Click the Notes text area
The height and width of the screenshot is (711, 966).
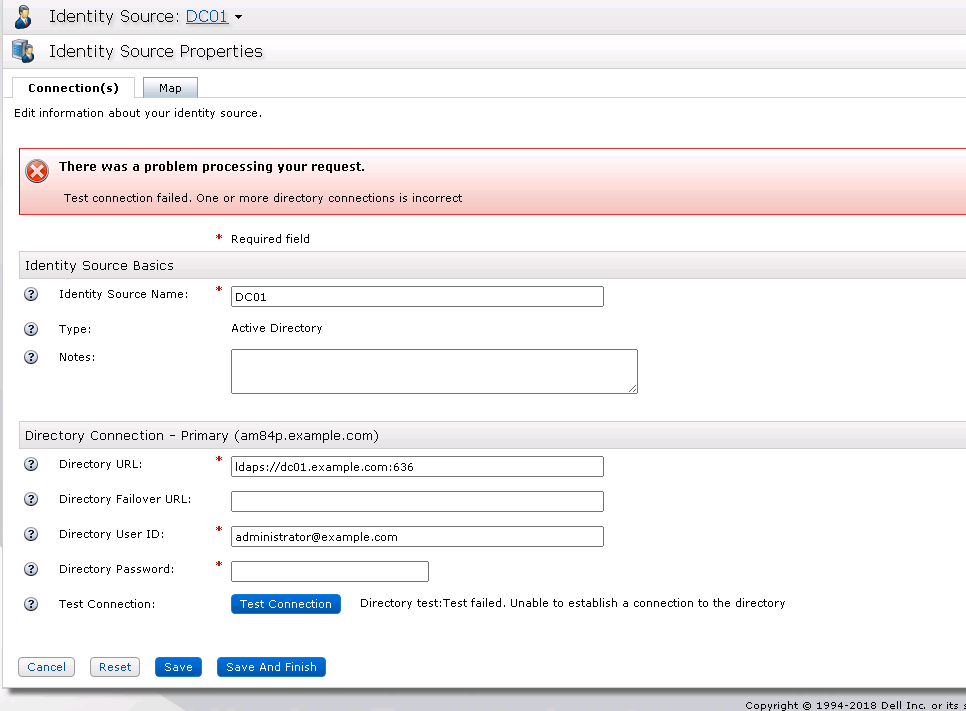tap(433, 371)
